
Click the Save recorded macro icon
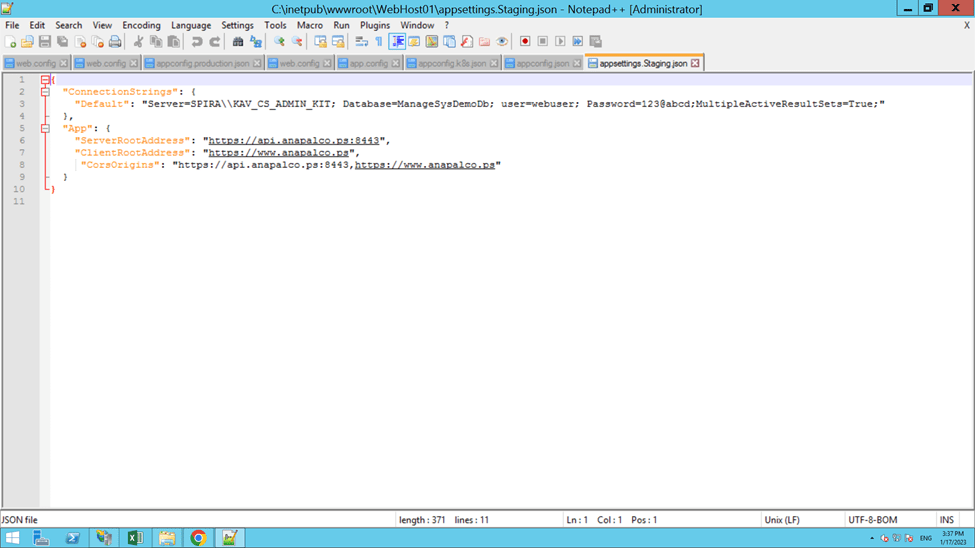(x=596, y=42)
